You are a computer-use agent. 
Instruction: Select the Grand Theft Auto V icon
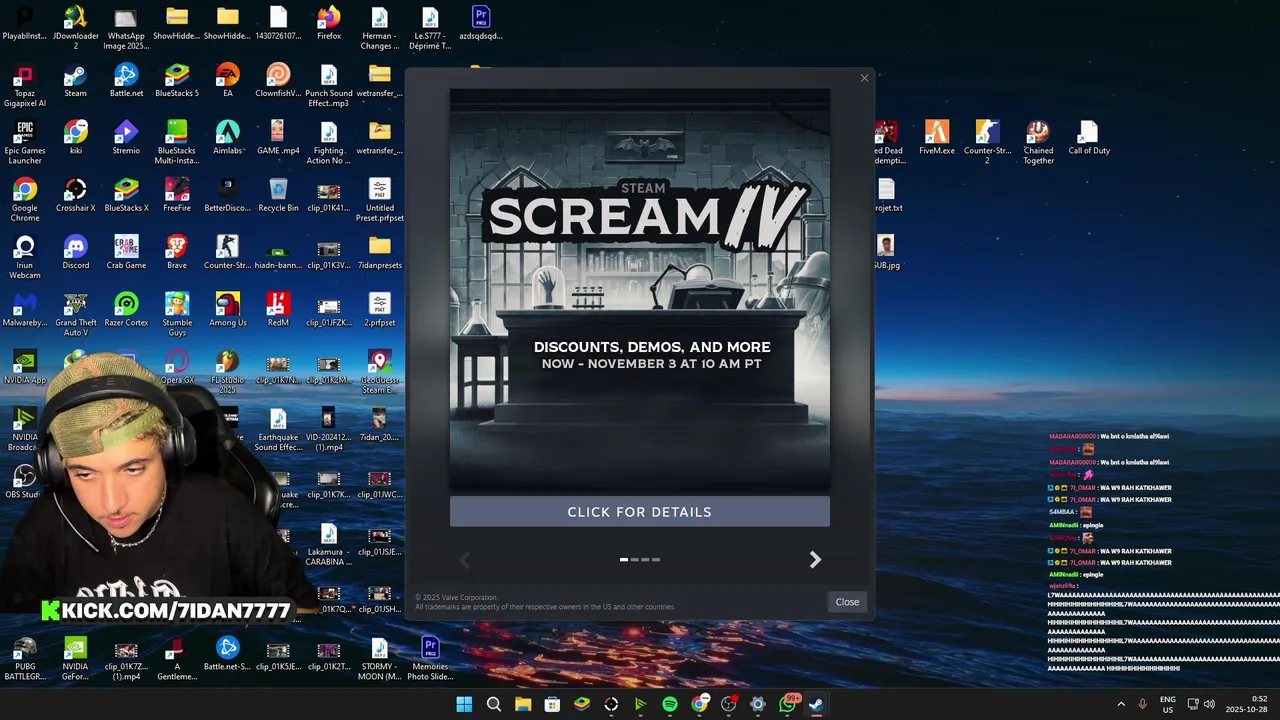(75, 314)
